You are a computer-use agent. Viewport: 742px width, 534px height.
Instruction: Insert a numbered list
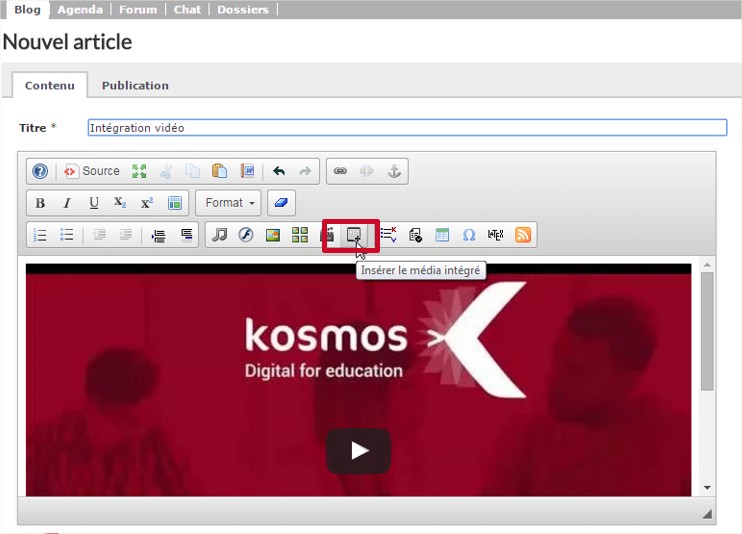(x=40, y=235)
